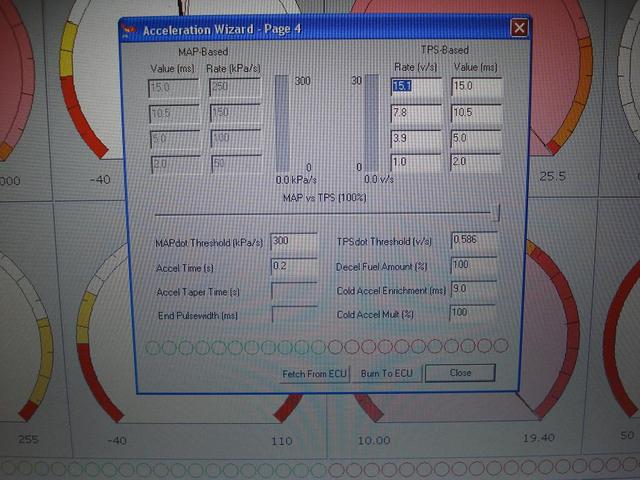Click the MAP-Based Rate field showing 50
The height and width of the screenshot is (480, 640).
tap(237, 164)
